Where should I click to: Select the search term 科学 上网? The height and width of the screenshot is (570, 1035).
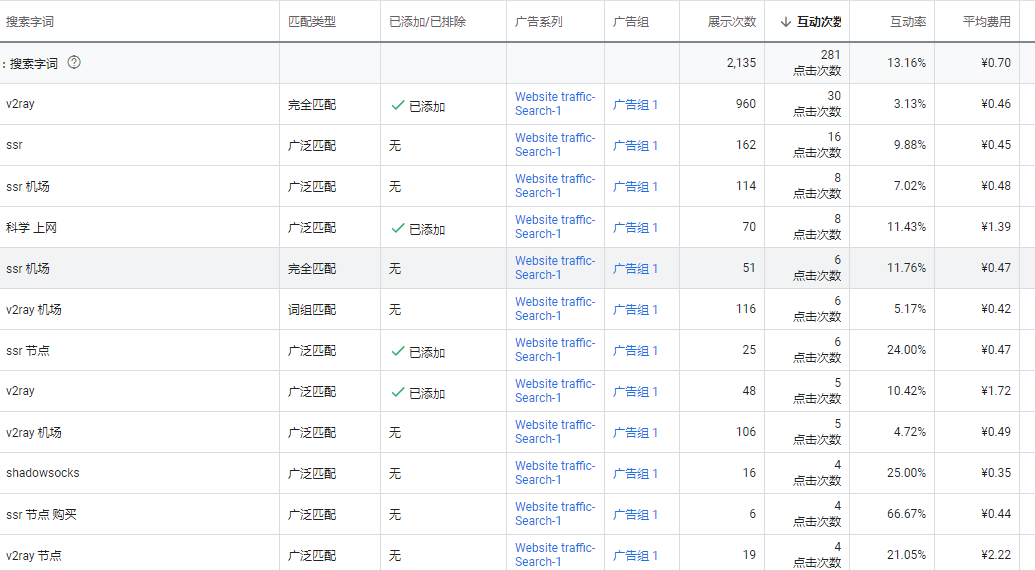click(31, 228)
